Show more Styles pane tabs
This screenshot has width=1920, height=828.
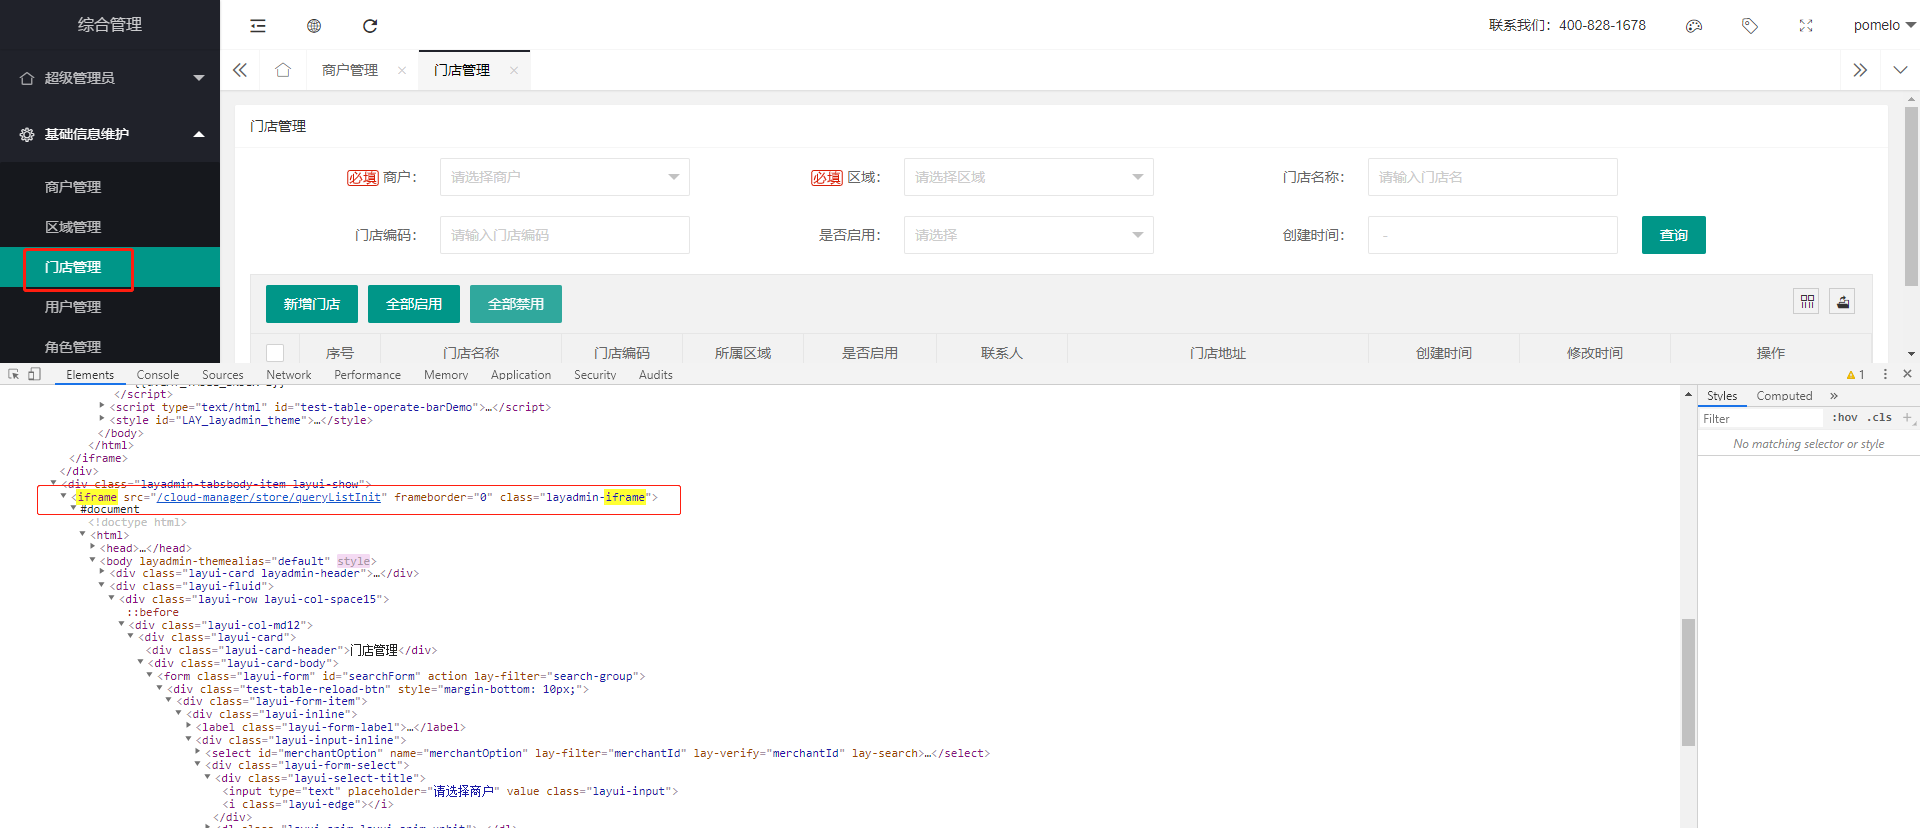pyautogui.click(x=1834, y=396)
